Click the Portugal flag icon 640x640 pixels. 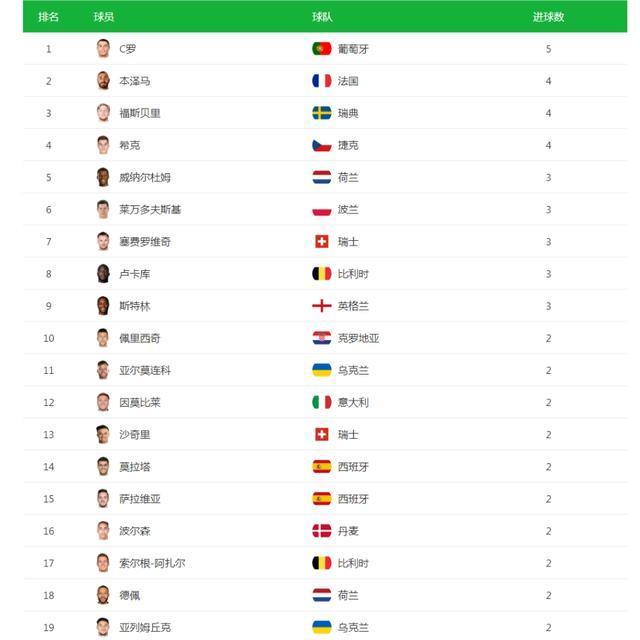[322, 49]
